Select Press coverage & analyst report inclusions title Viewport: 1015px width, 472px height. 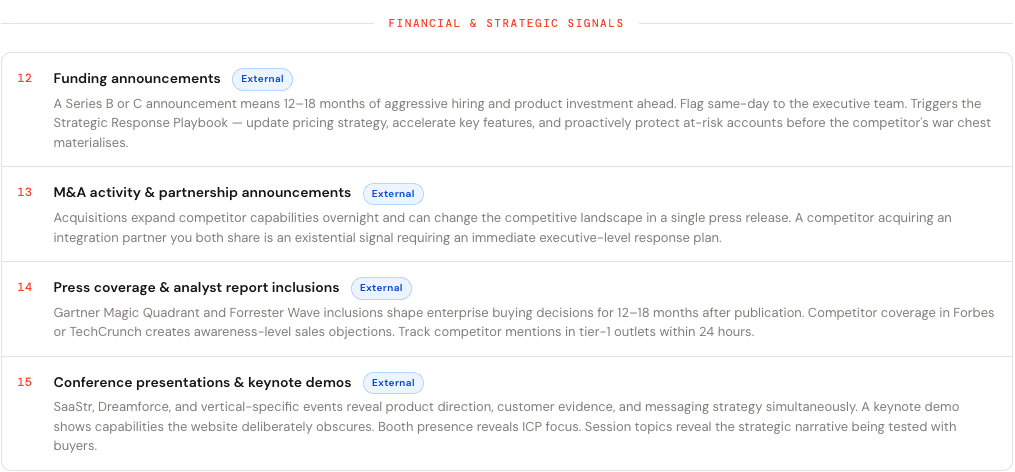pos(196,287)
